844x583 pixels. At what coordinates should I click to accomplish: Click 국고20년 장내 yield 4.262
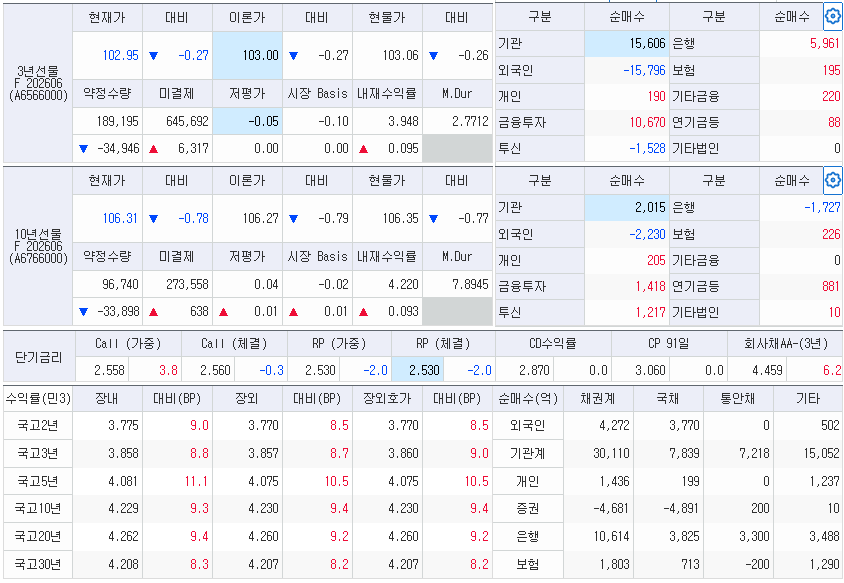pyautogui.click(x=123, y=537)
